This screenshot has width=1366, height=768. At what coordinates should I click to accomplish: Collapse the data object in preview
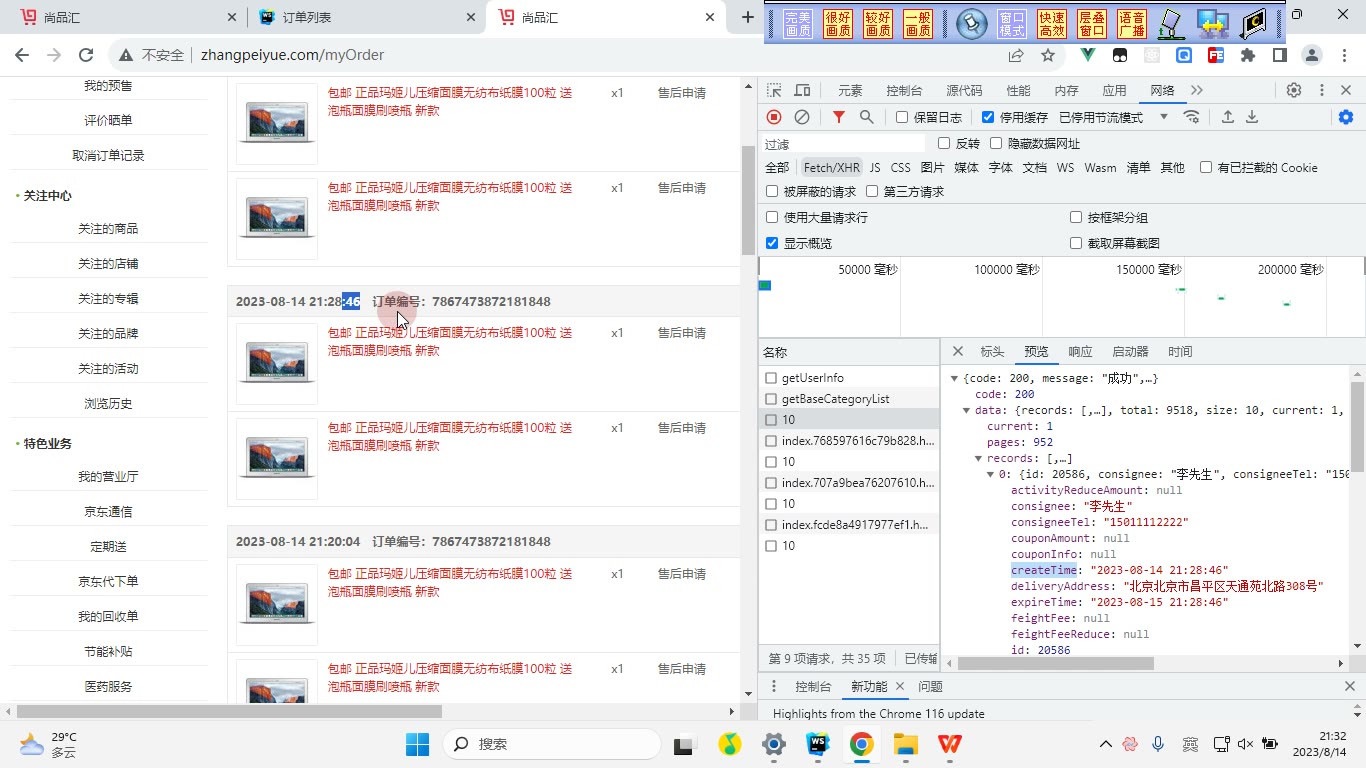(966, 410)
